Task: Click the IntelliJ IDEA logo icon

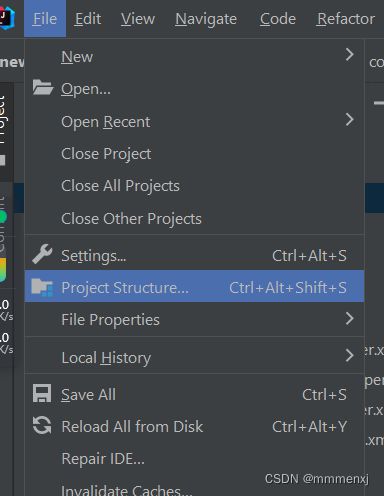Action: (7, 17)
